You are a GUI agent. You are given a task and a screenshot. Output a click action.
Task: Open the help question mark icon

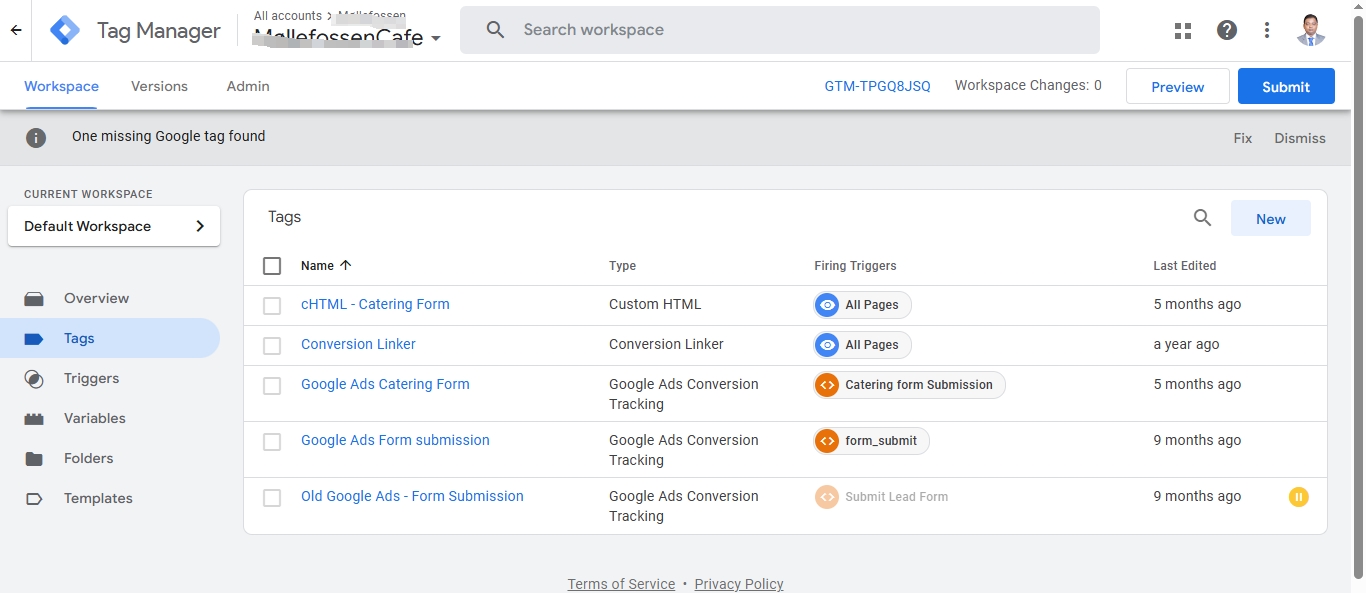point(1227,30)
